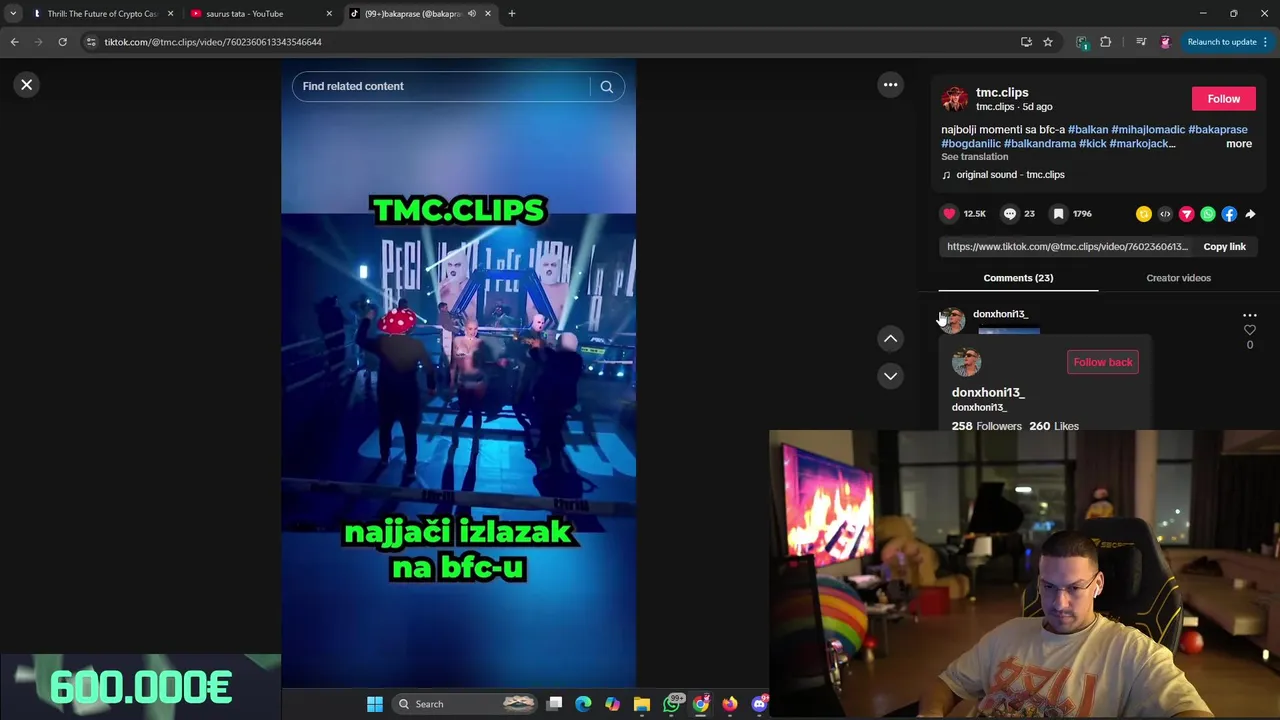Viewport: 1280px width, 720px height.
Task: View site information icon in address bar
Action: click(91, 42)
